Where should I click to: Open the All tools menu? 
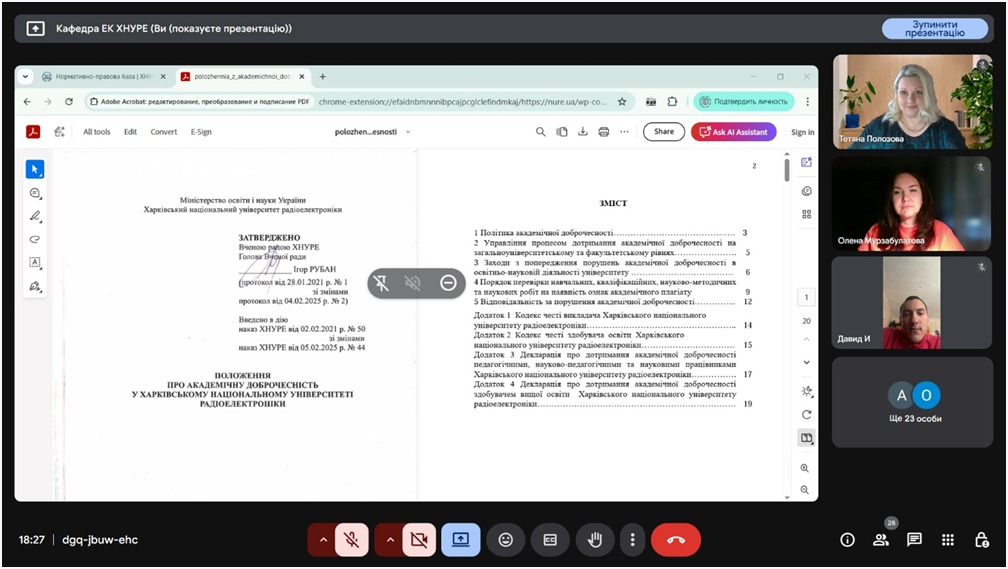pos(97,132)
